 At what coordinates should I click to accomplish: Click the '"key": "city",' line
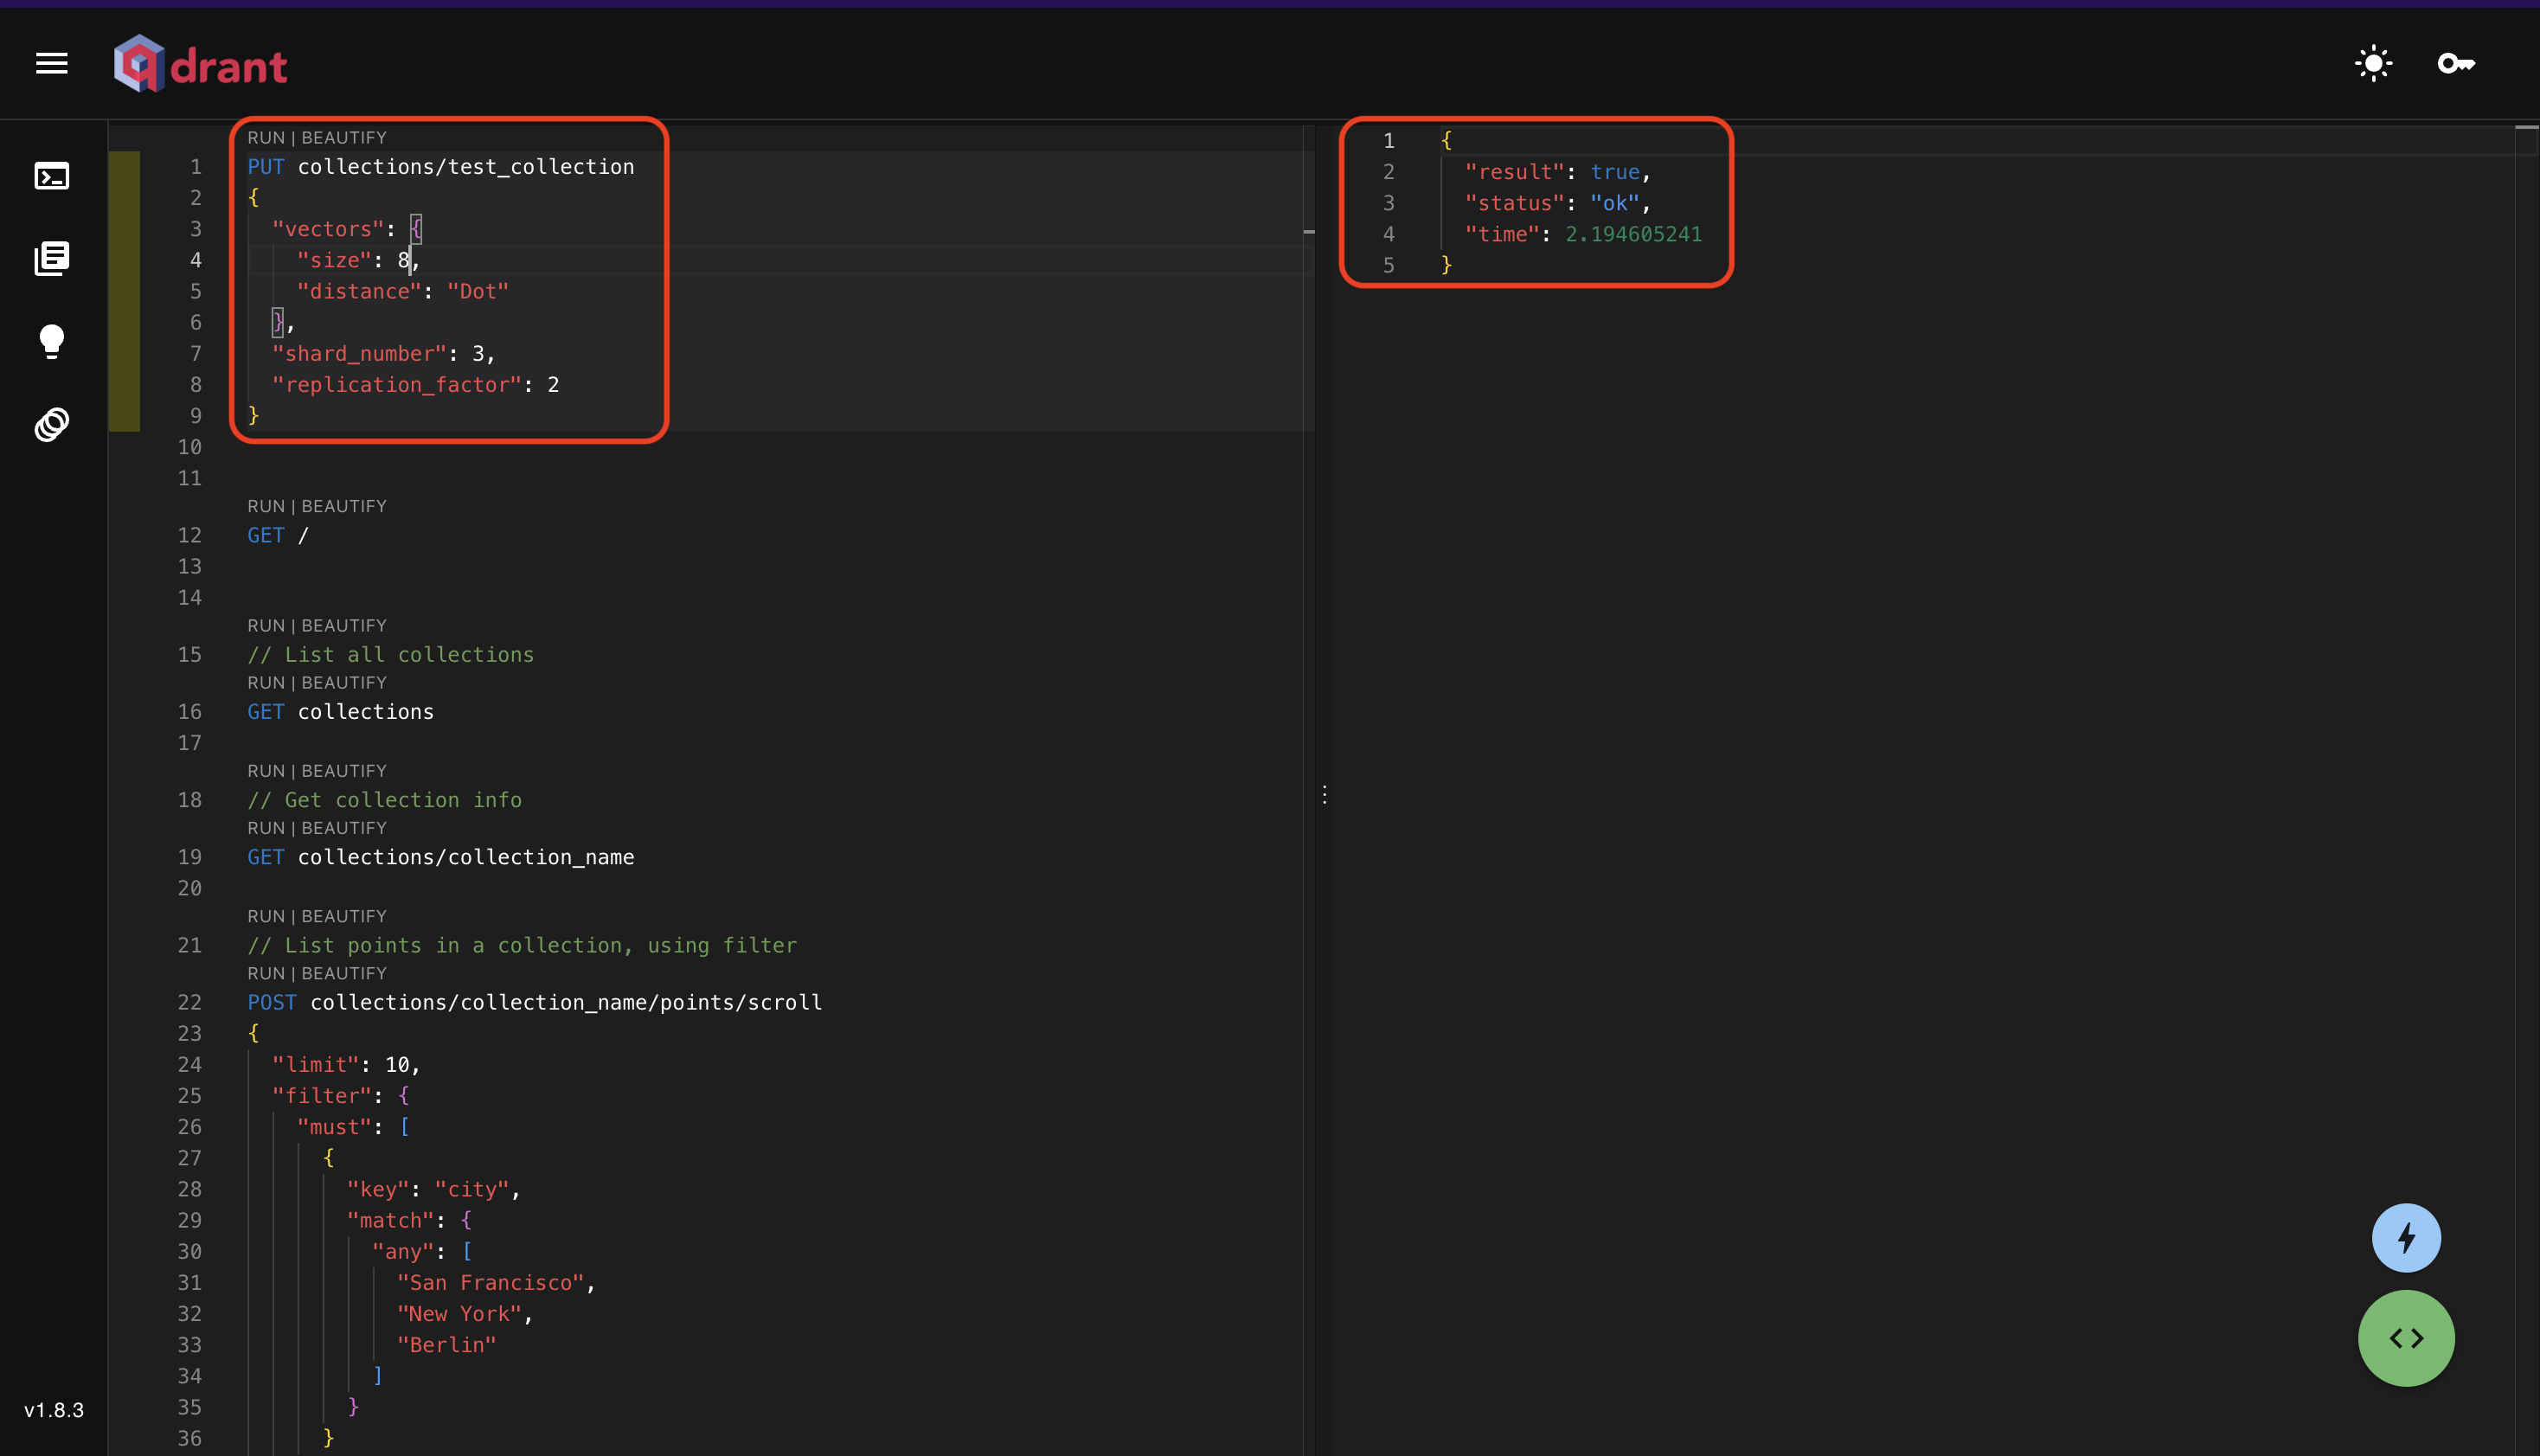pyautogui.click(x=434, y=1190)
